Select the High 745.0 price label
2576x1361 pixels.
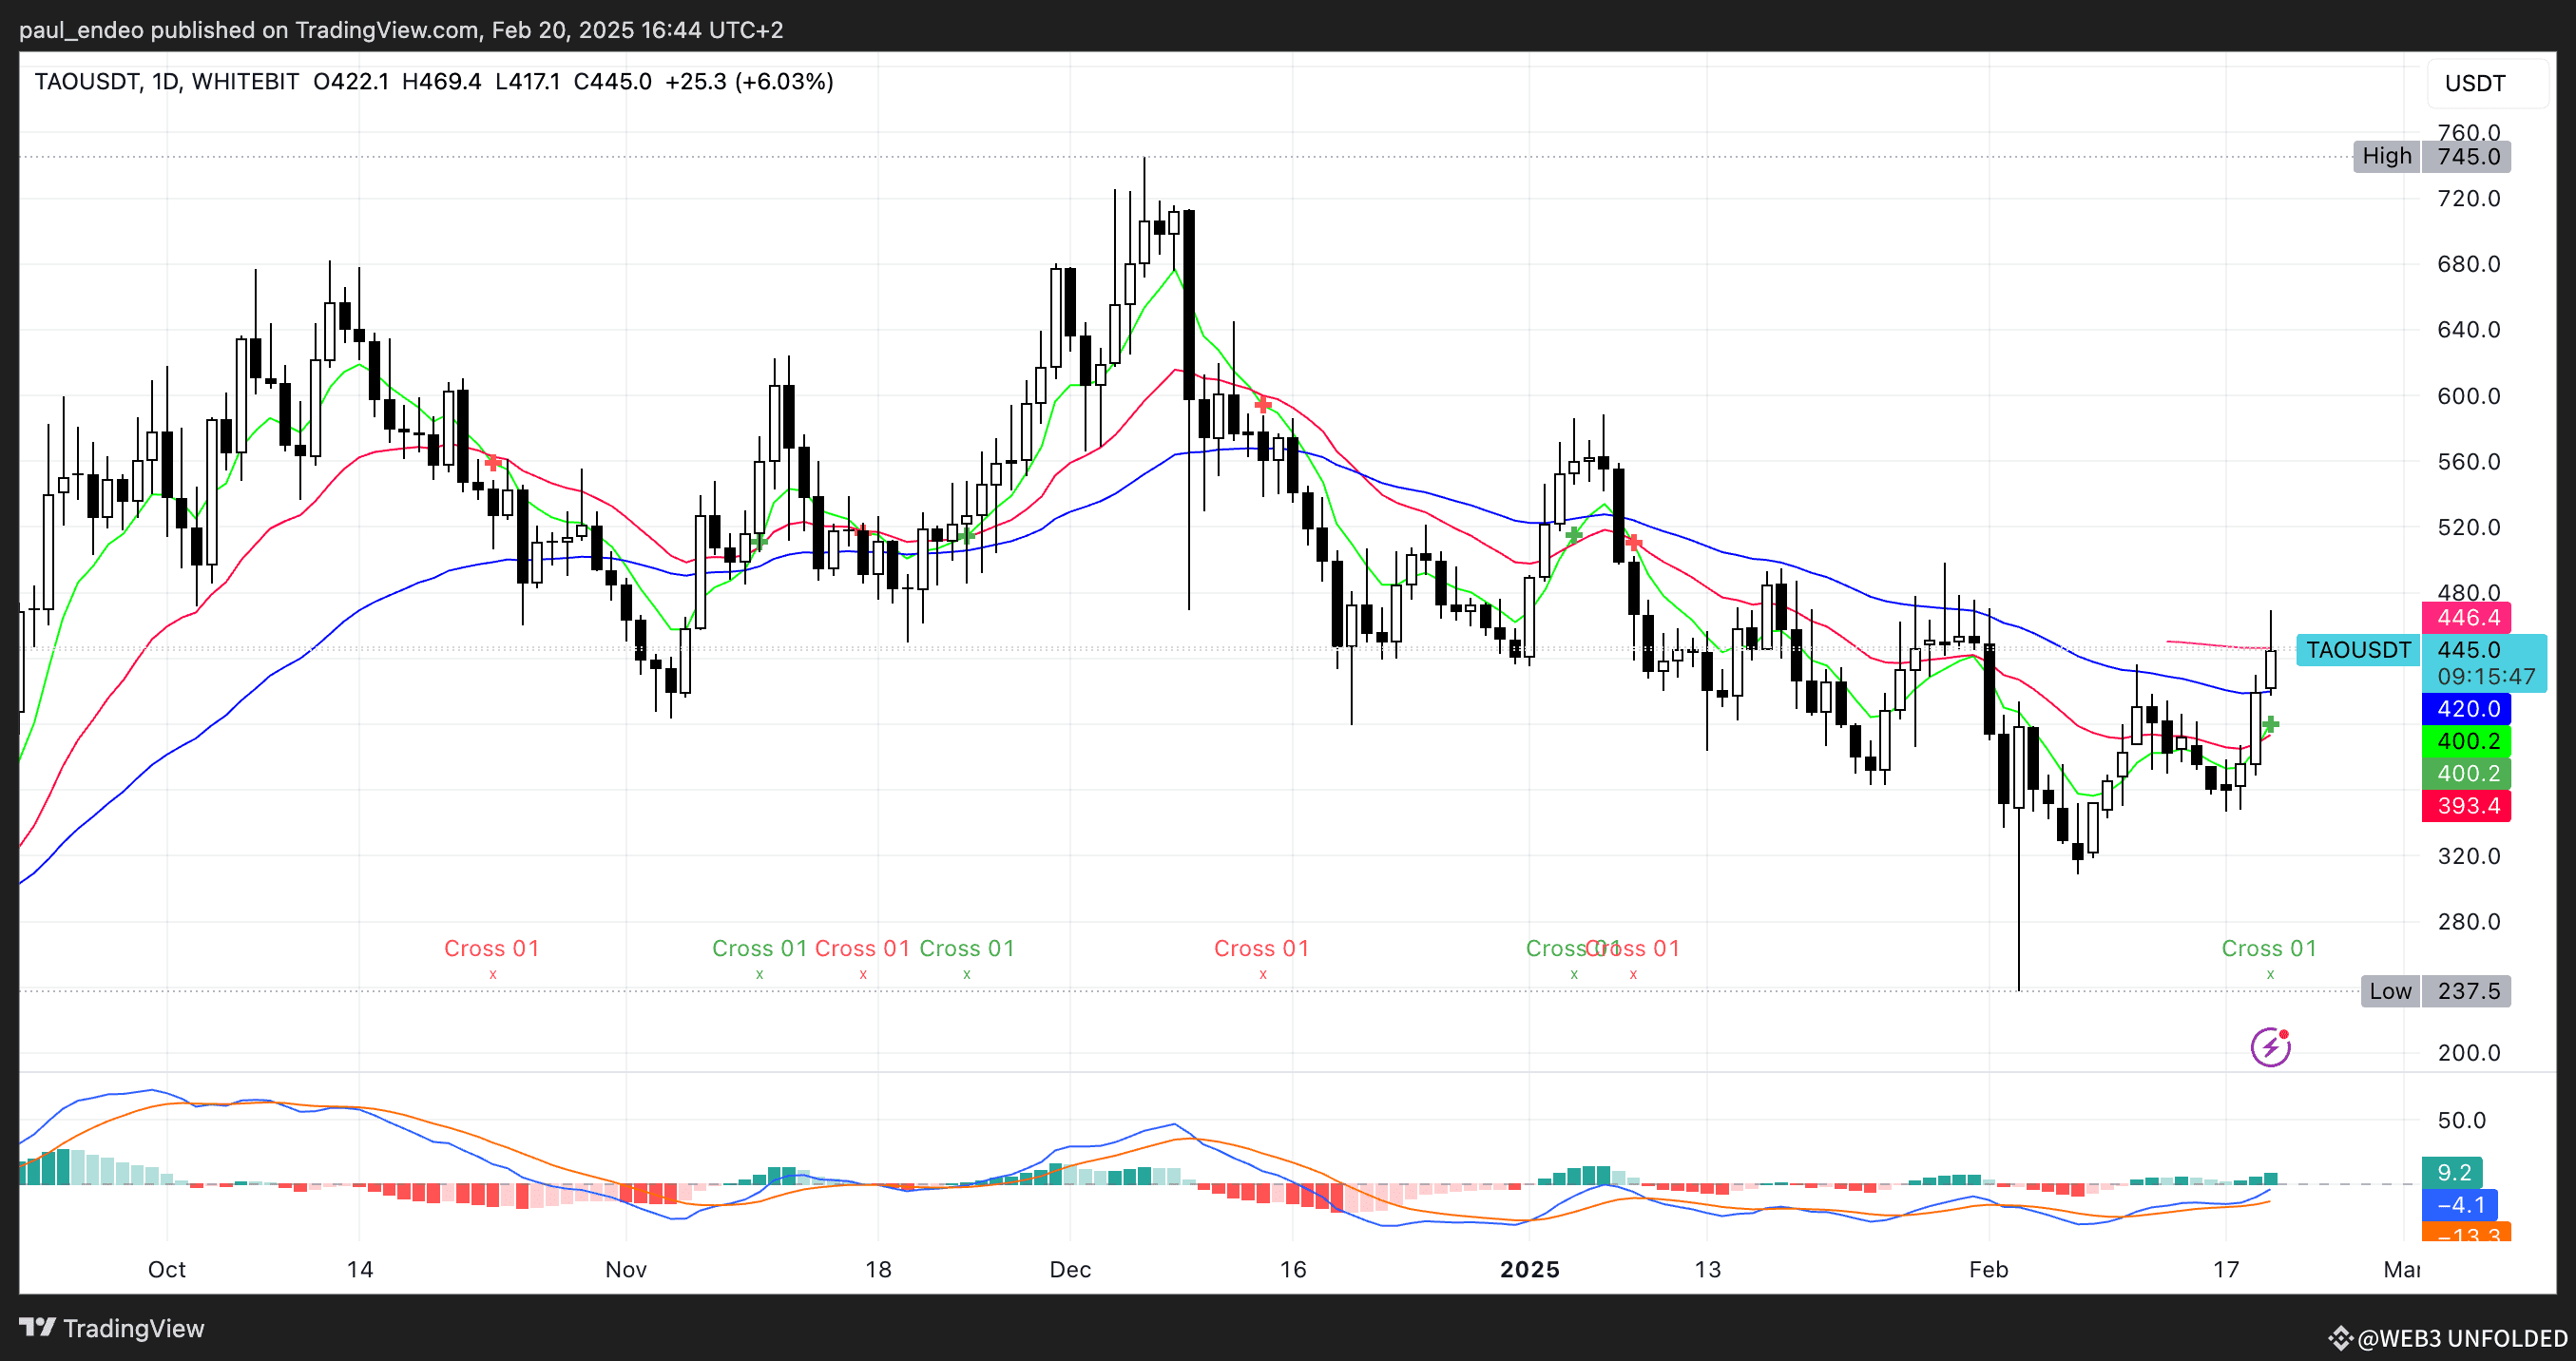(x=2432, y=156)
